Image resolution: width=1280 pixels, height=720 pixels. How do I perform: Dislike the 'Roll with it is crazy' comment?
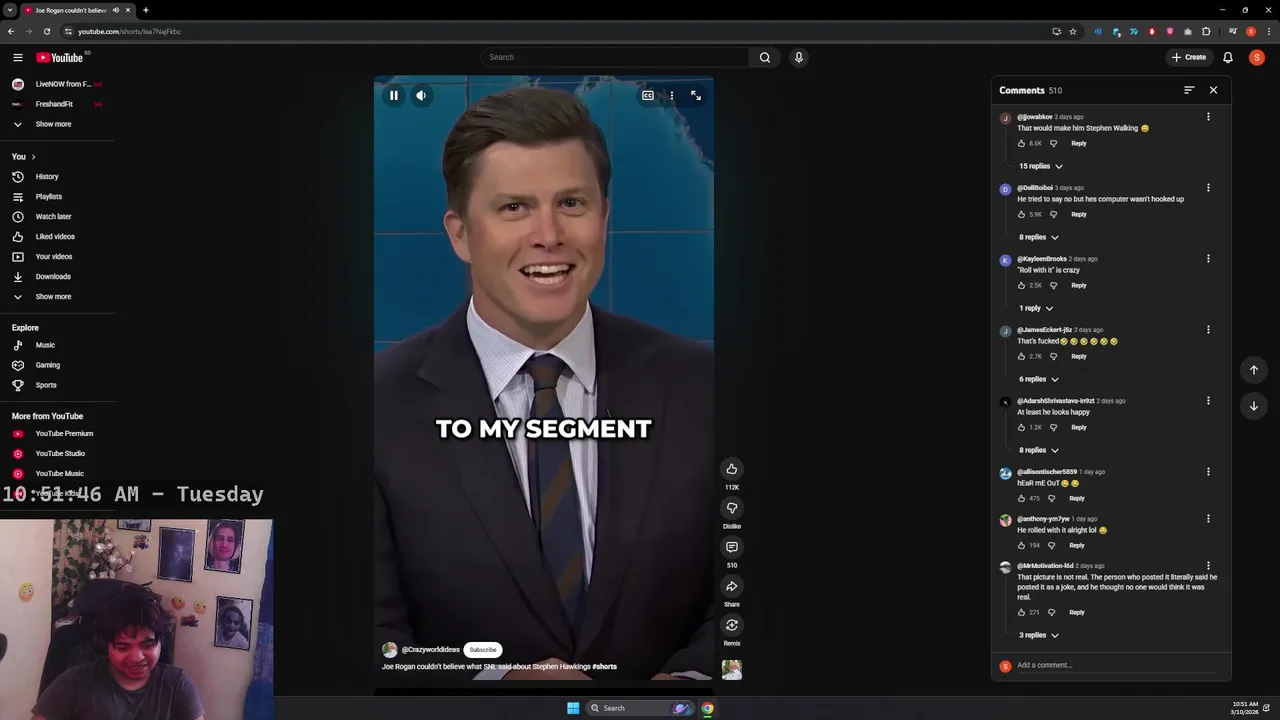pyautogui.click(x=1053, y=285)
